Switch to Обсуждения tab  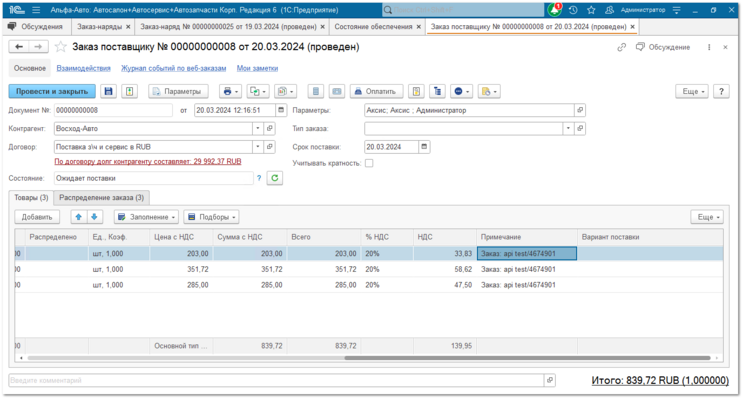click(37, 27)
